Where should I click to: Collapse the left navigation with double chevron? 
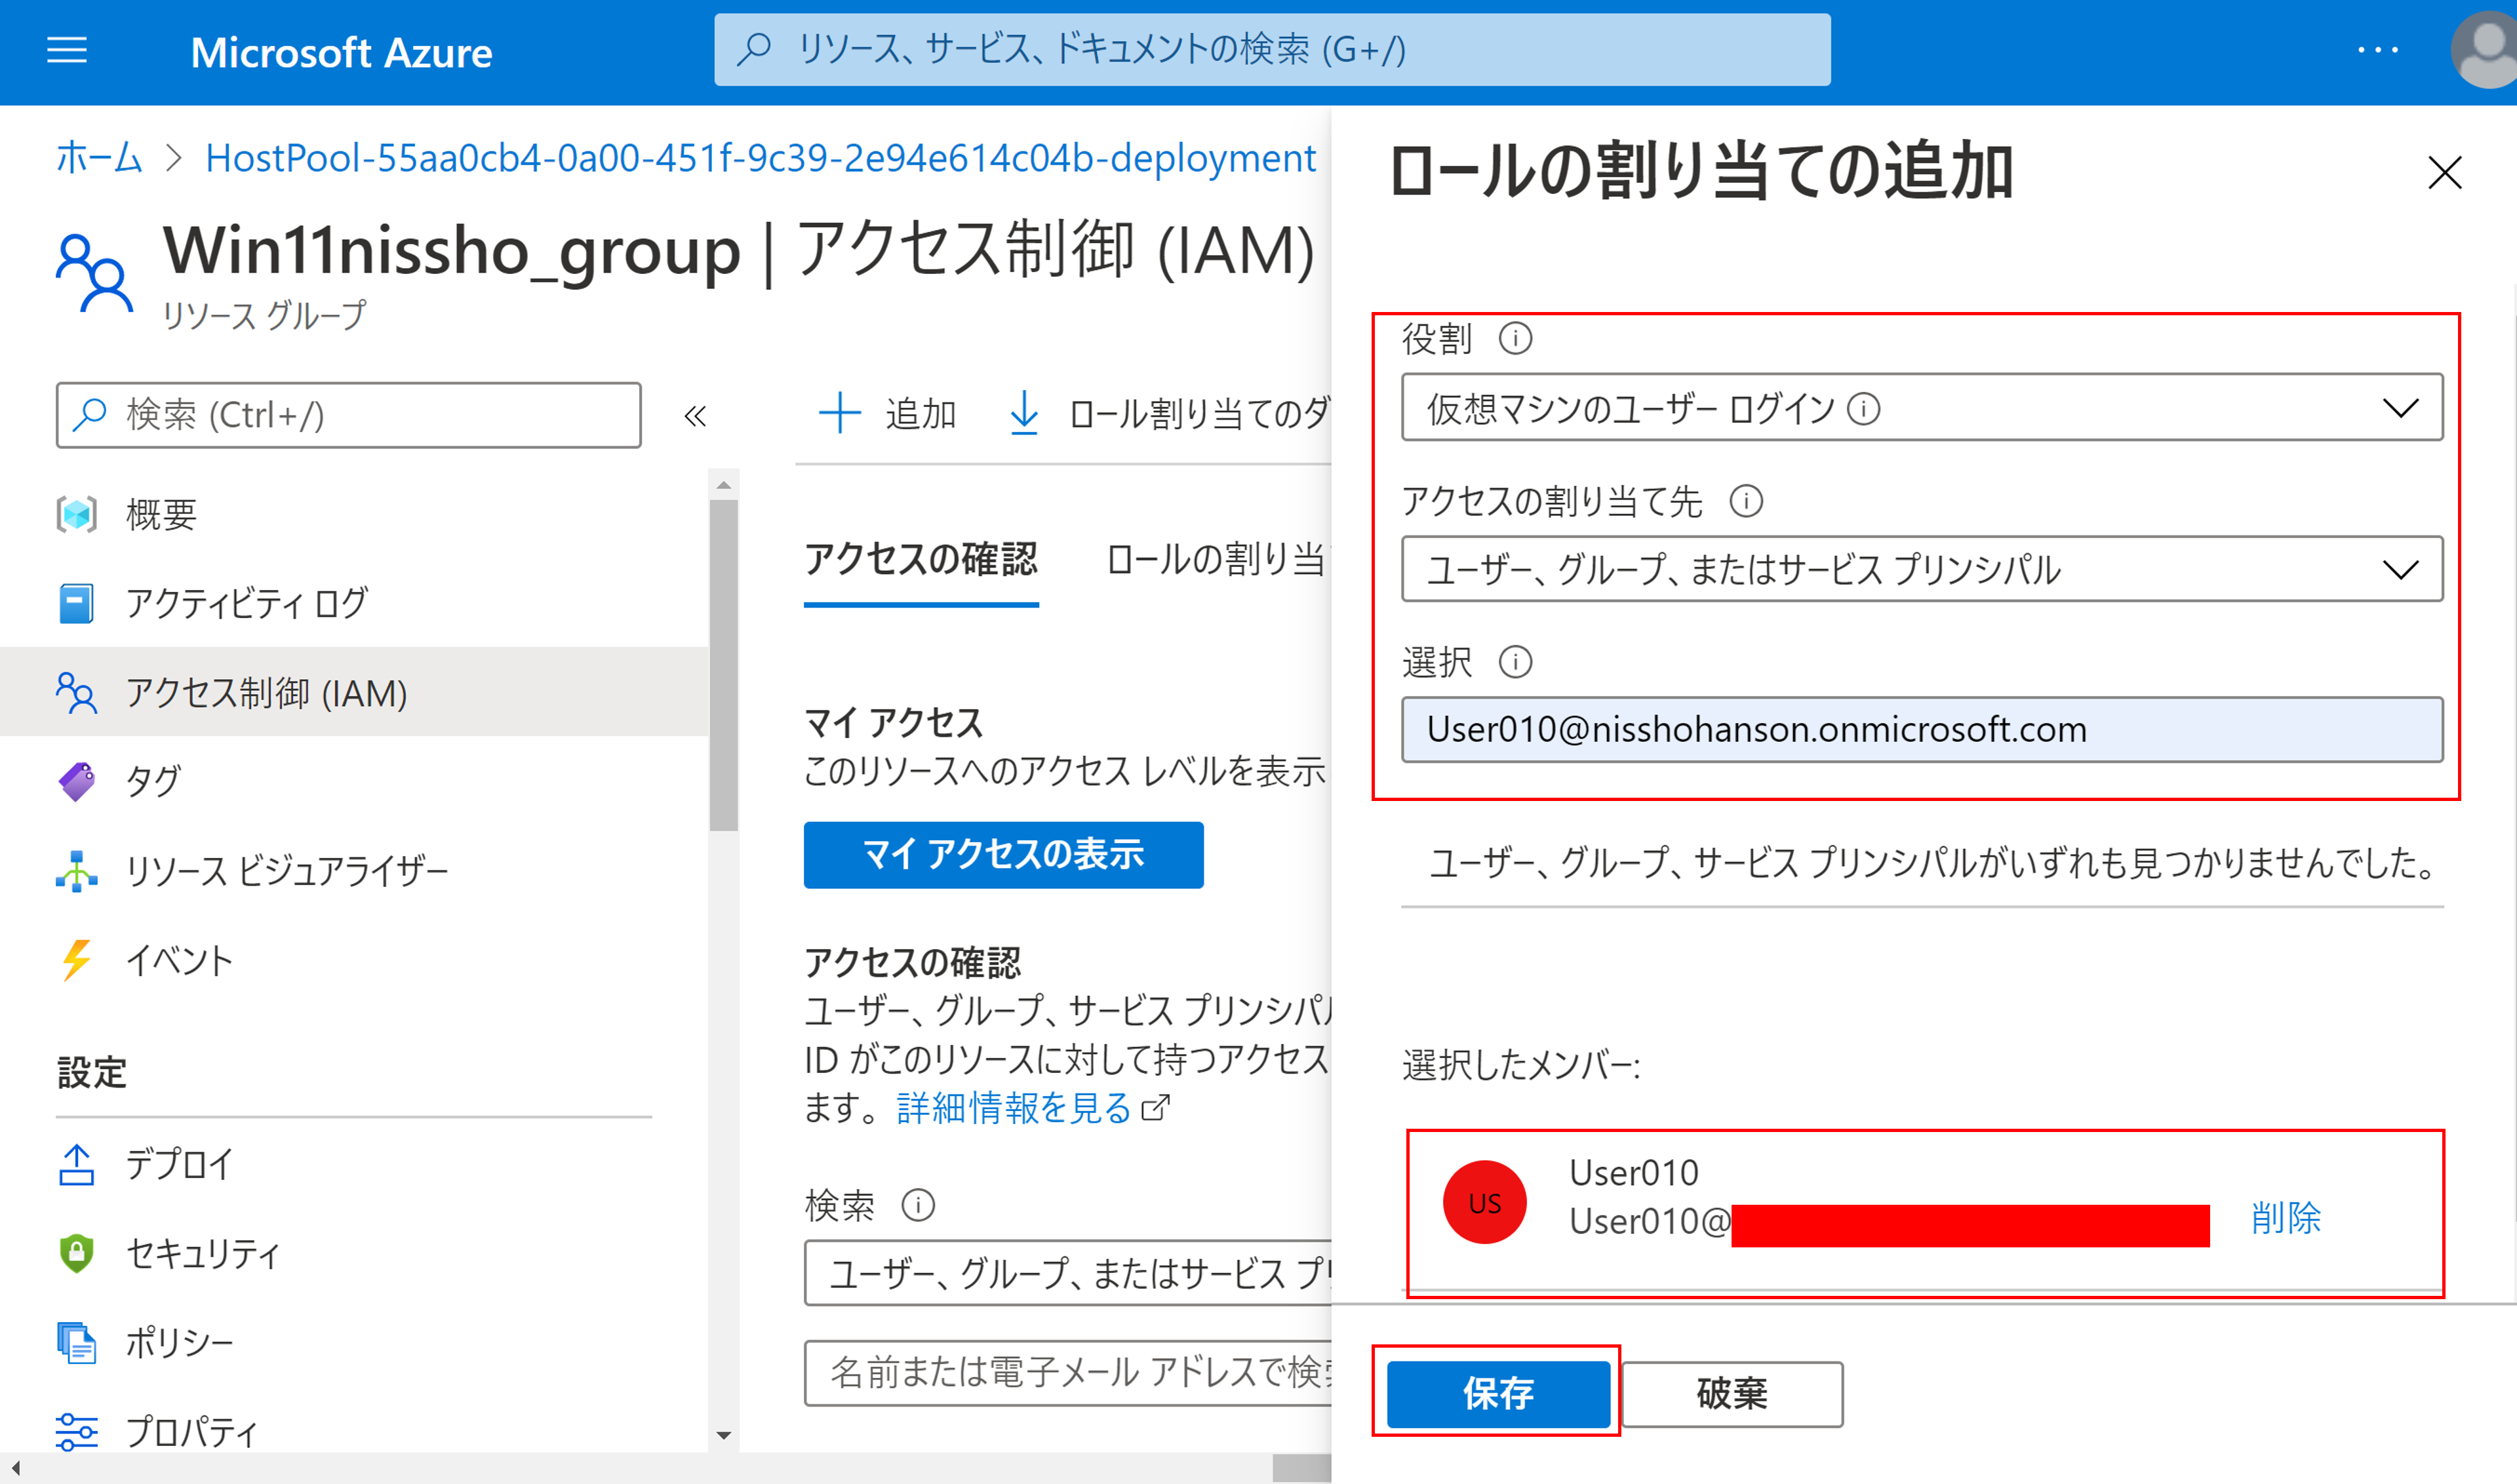point(695,416)
